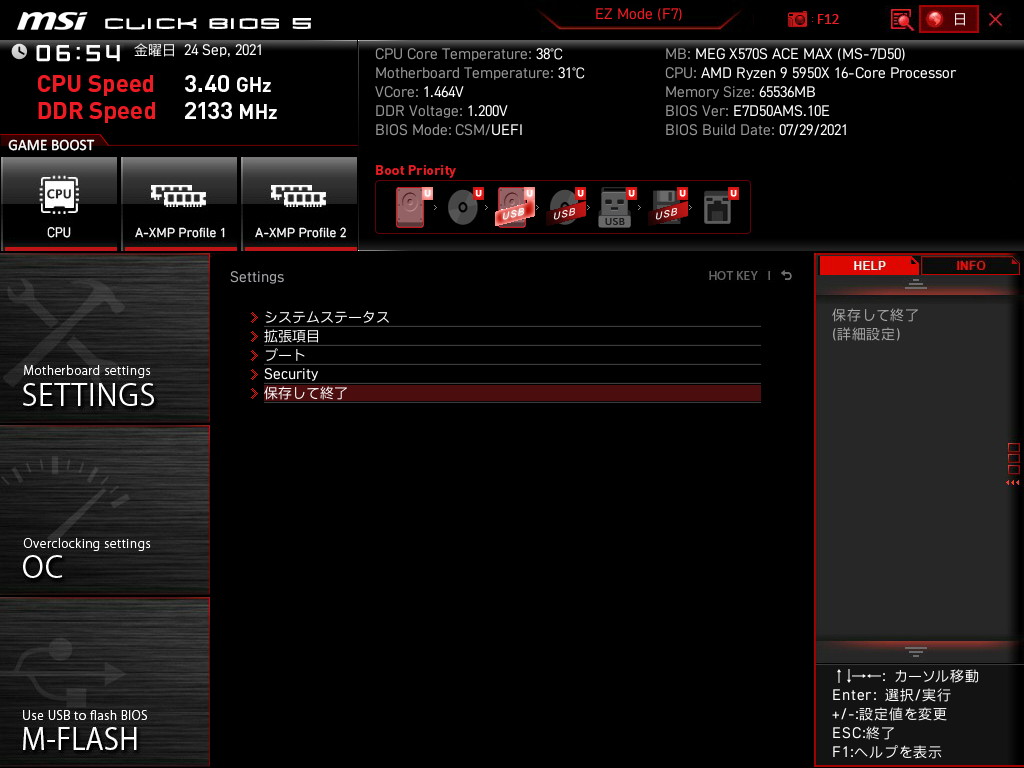Collapse the side panel with red arrows

point(1013,483)
